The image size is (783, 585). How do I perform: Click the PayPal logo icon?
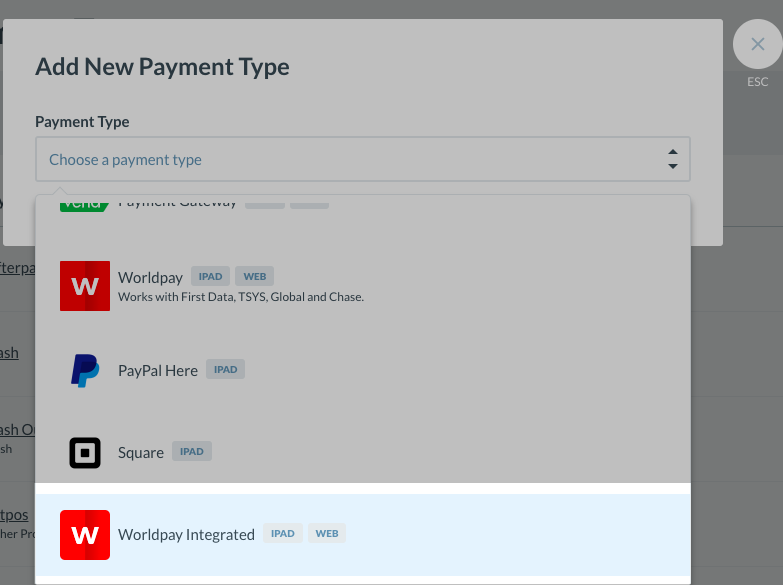[x=85, y=370]
